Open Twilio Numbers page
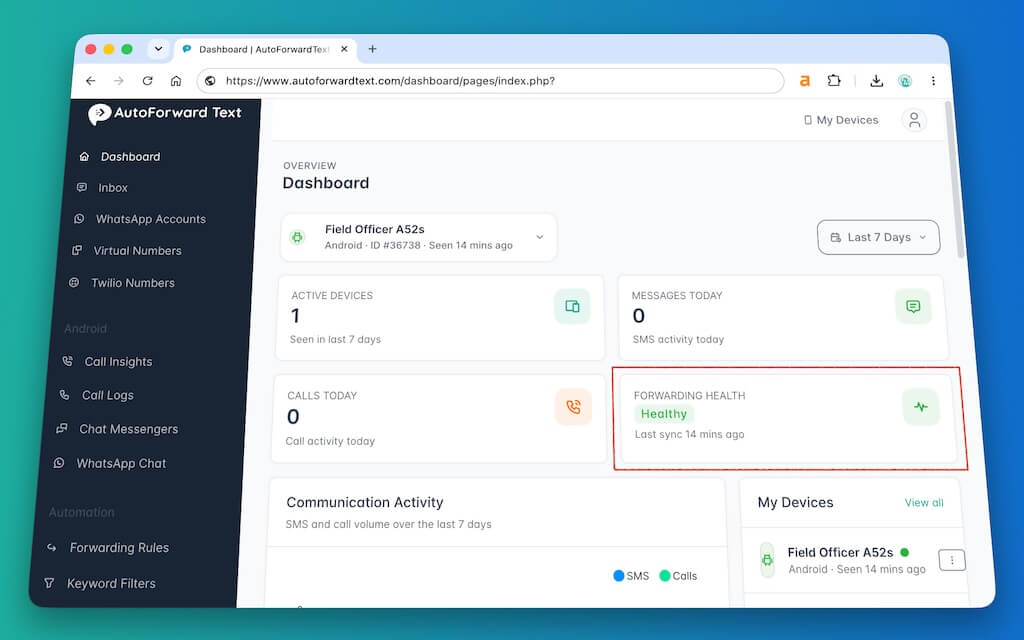Screen dimensions: 1024x640 tap(133, 283)
